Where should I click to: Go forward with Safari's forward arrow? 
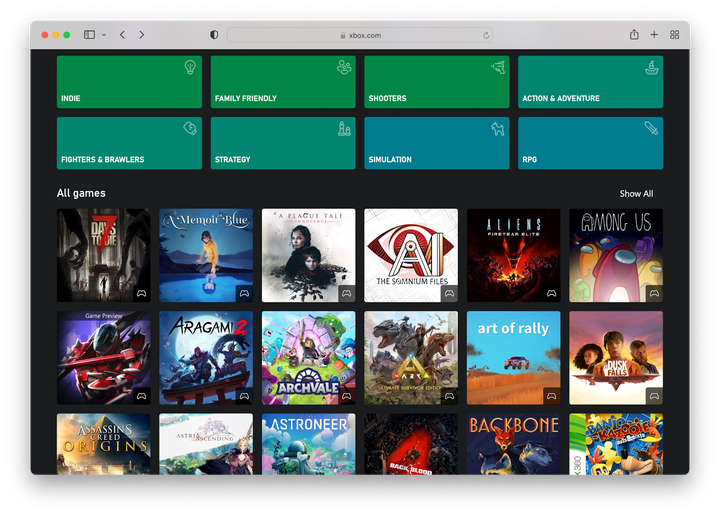(x=142, y=35)
